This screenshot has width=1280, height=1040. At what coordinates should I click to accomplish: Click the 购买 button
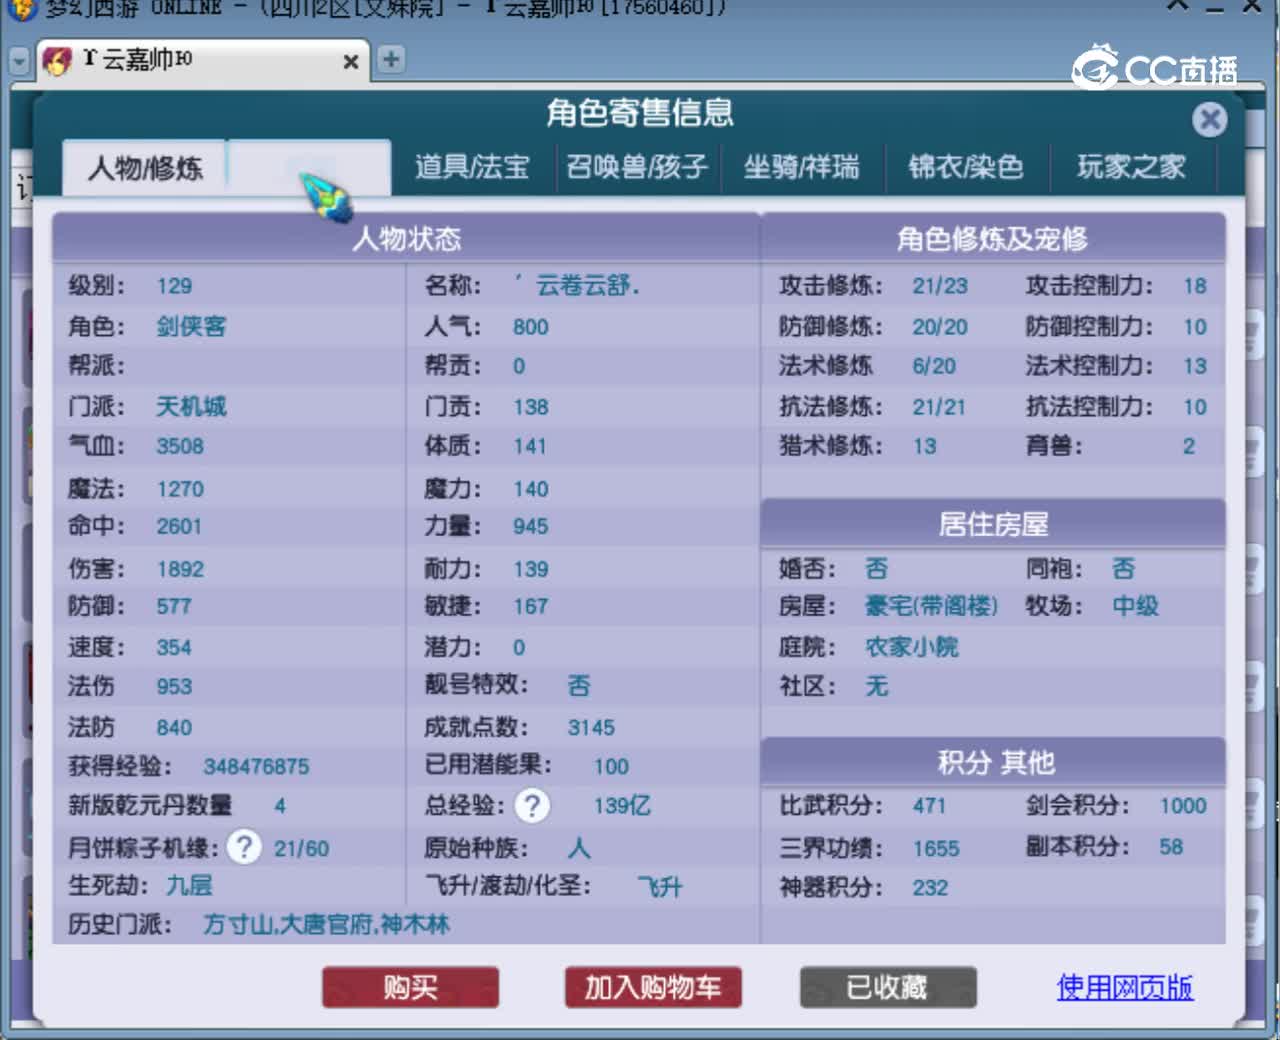point(410,988)
